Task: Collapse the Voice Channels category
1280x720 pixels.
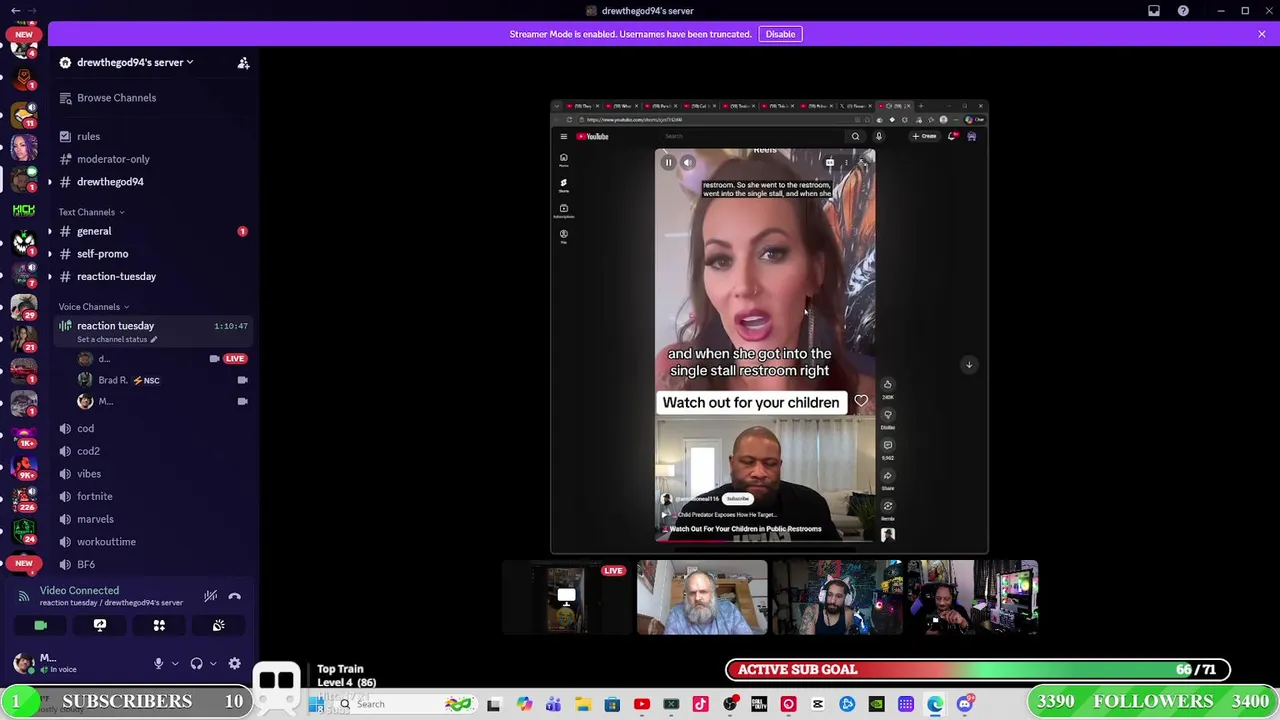Action: (94, 307)
